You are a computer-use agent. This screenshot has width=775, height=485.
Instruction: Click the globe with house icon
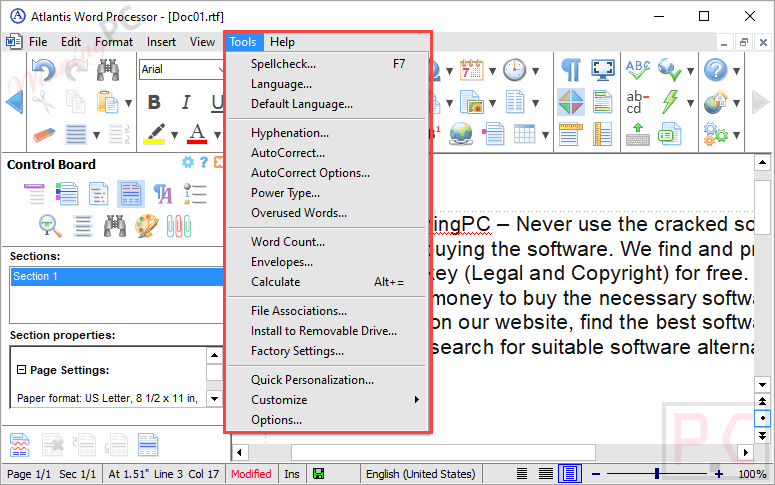(716, 102)
